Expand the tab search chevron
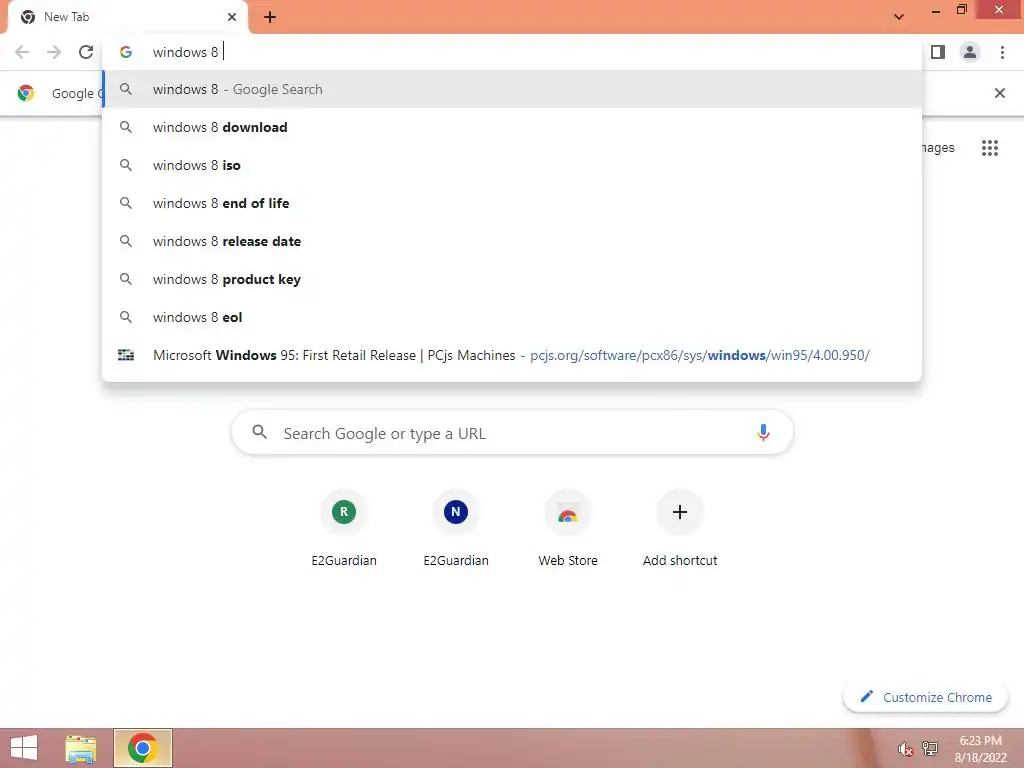This screenshot has height=768, width=1024. 899,17
